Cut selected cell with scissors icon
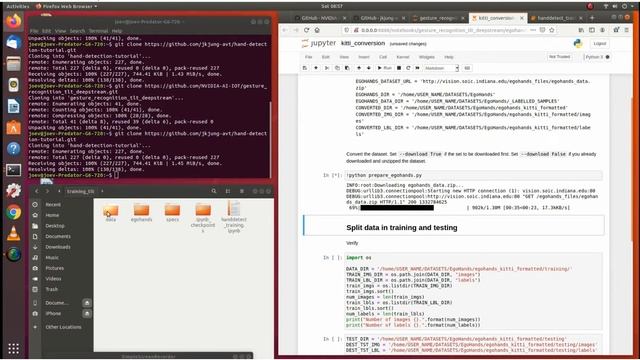This screenshot has height=360, width=640. pos(327,68)
